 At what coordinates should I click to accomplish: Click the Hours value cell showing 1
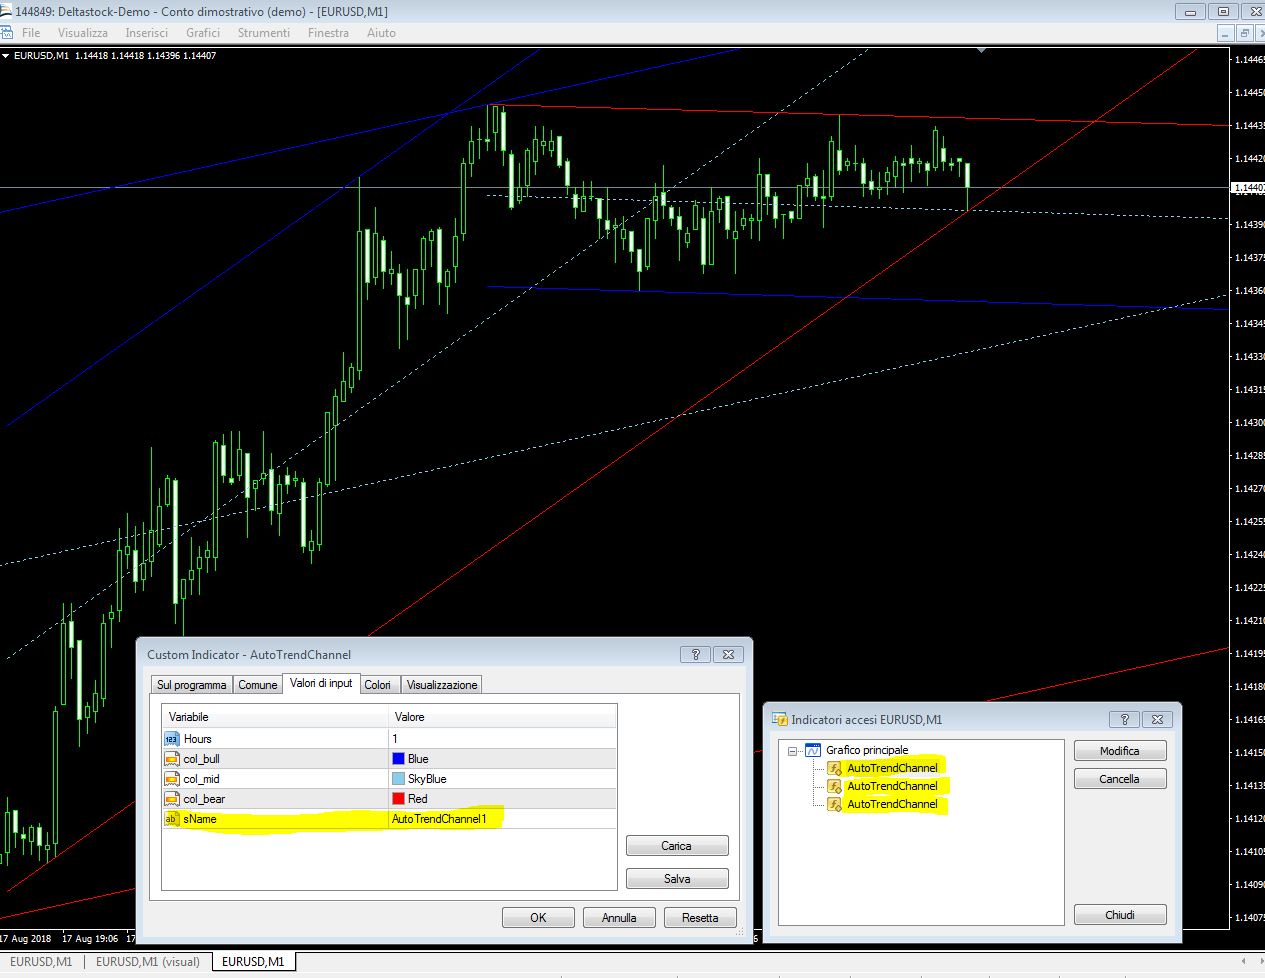tap(502, 739)
